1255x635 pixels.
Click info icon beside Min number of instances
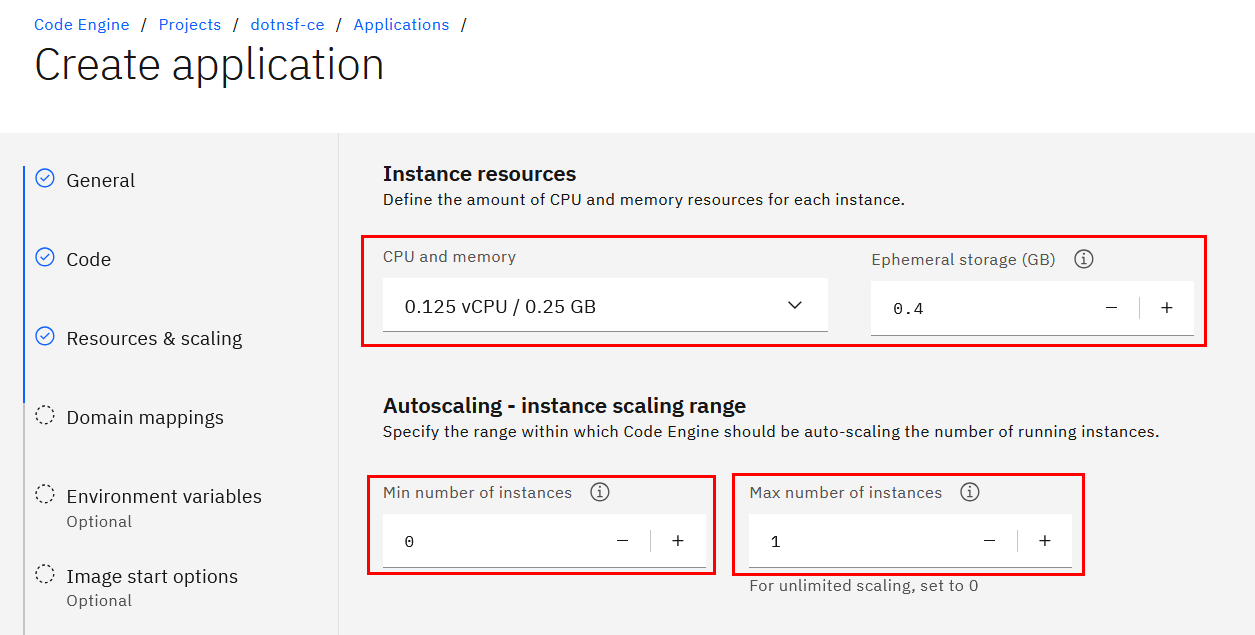(x=600, y=492)
